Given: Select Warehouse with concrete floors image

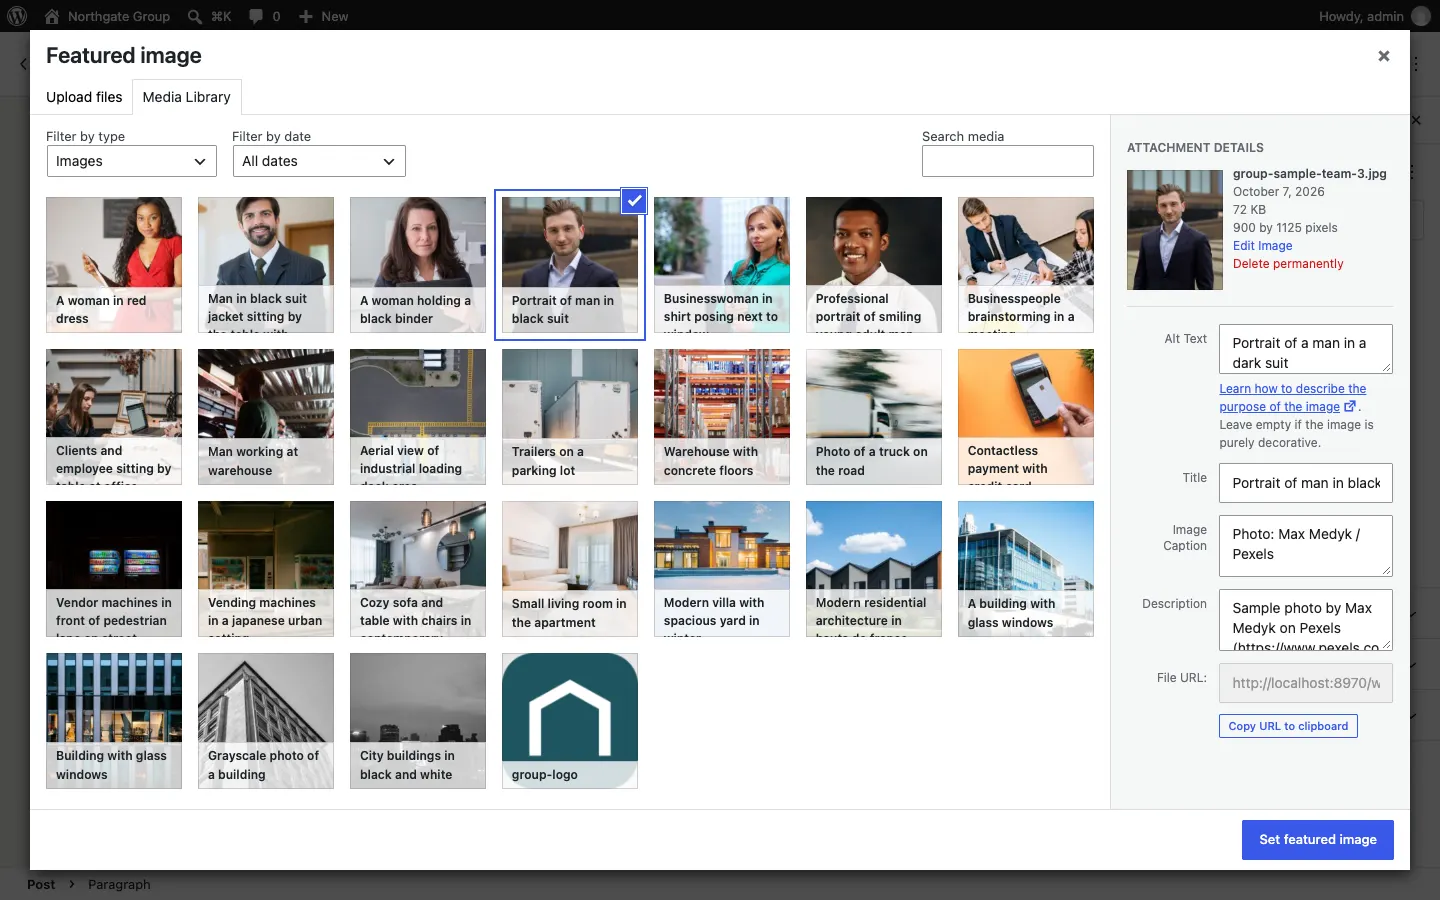Looking at the screenshot, I should 722,417.
